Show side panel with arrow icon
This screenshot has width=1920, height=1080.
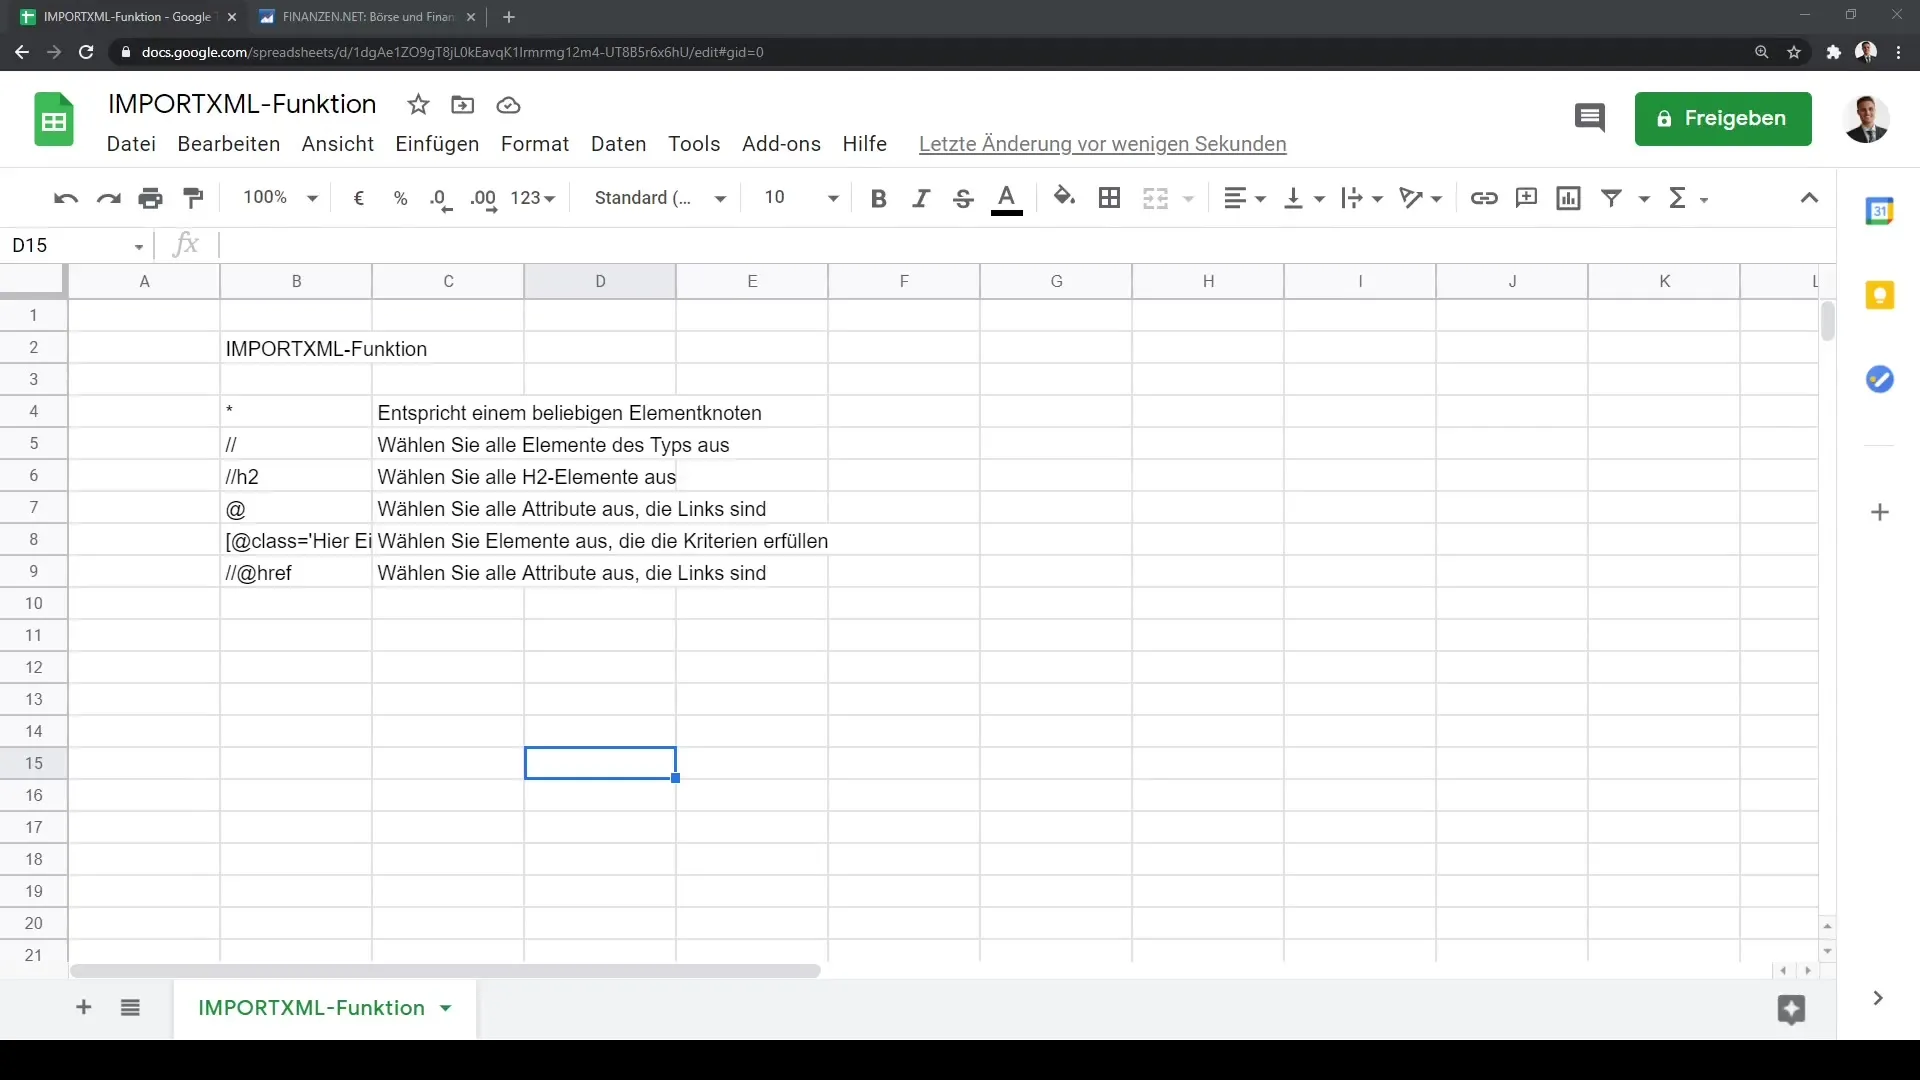1878,998
